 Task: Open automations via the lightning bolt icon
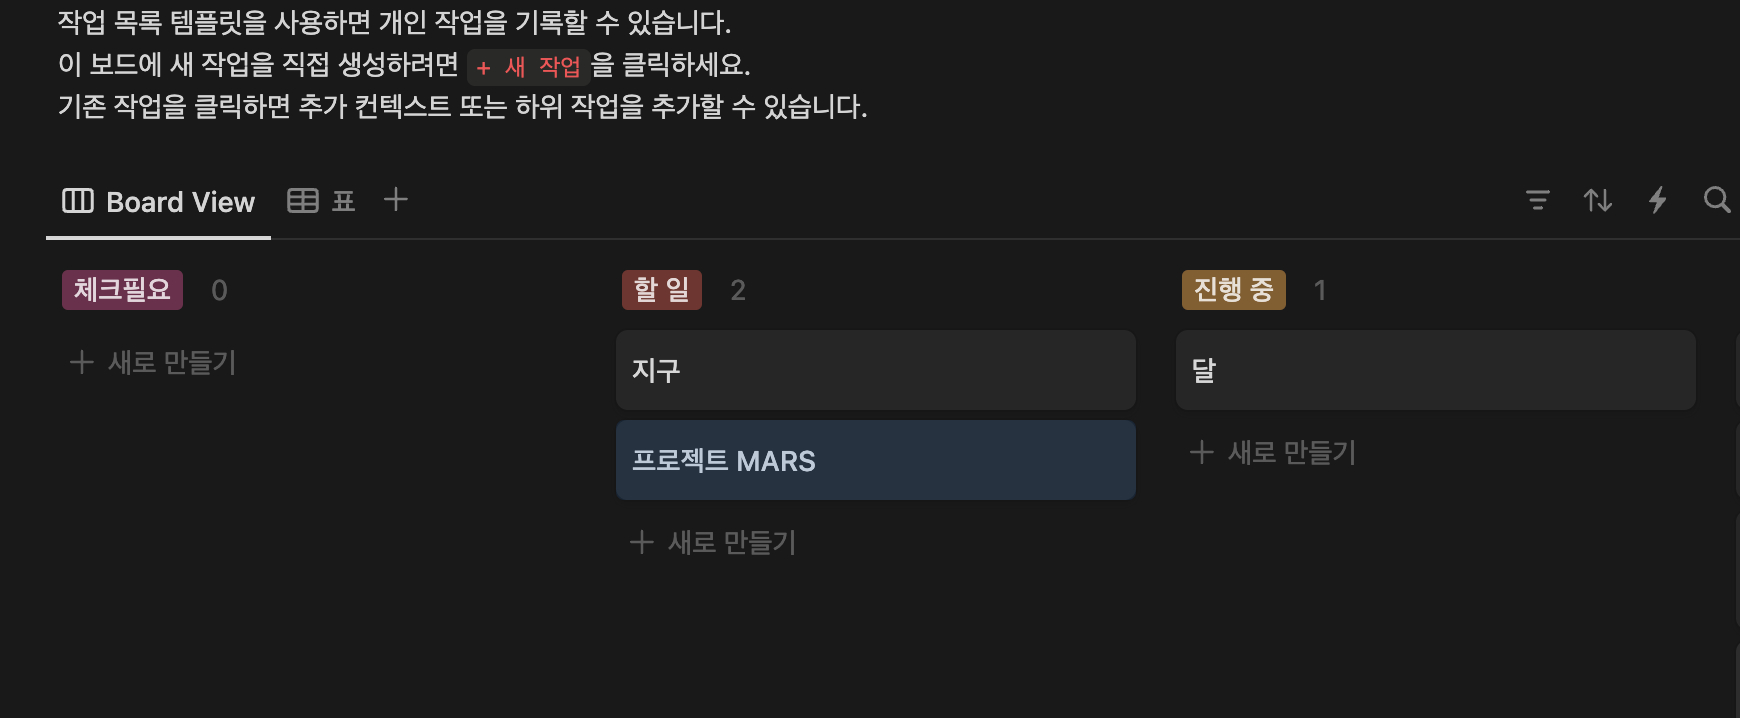coord(1658,200)
